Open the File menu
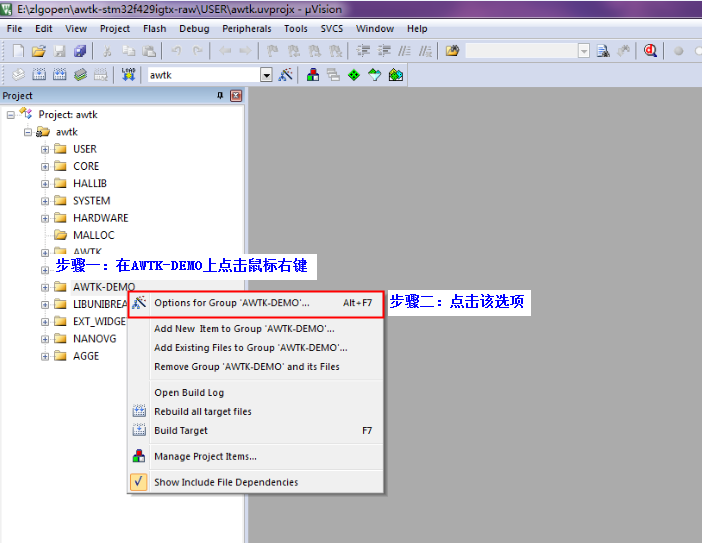Viewport: 702px width, 543px height. coord(14,29)
